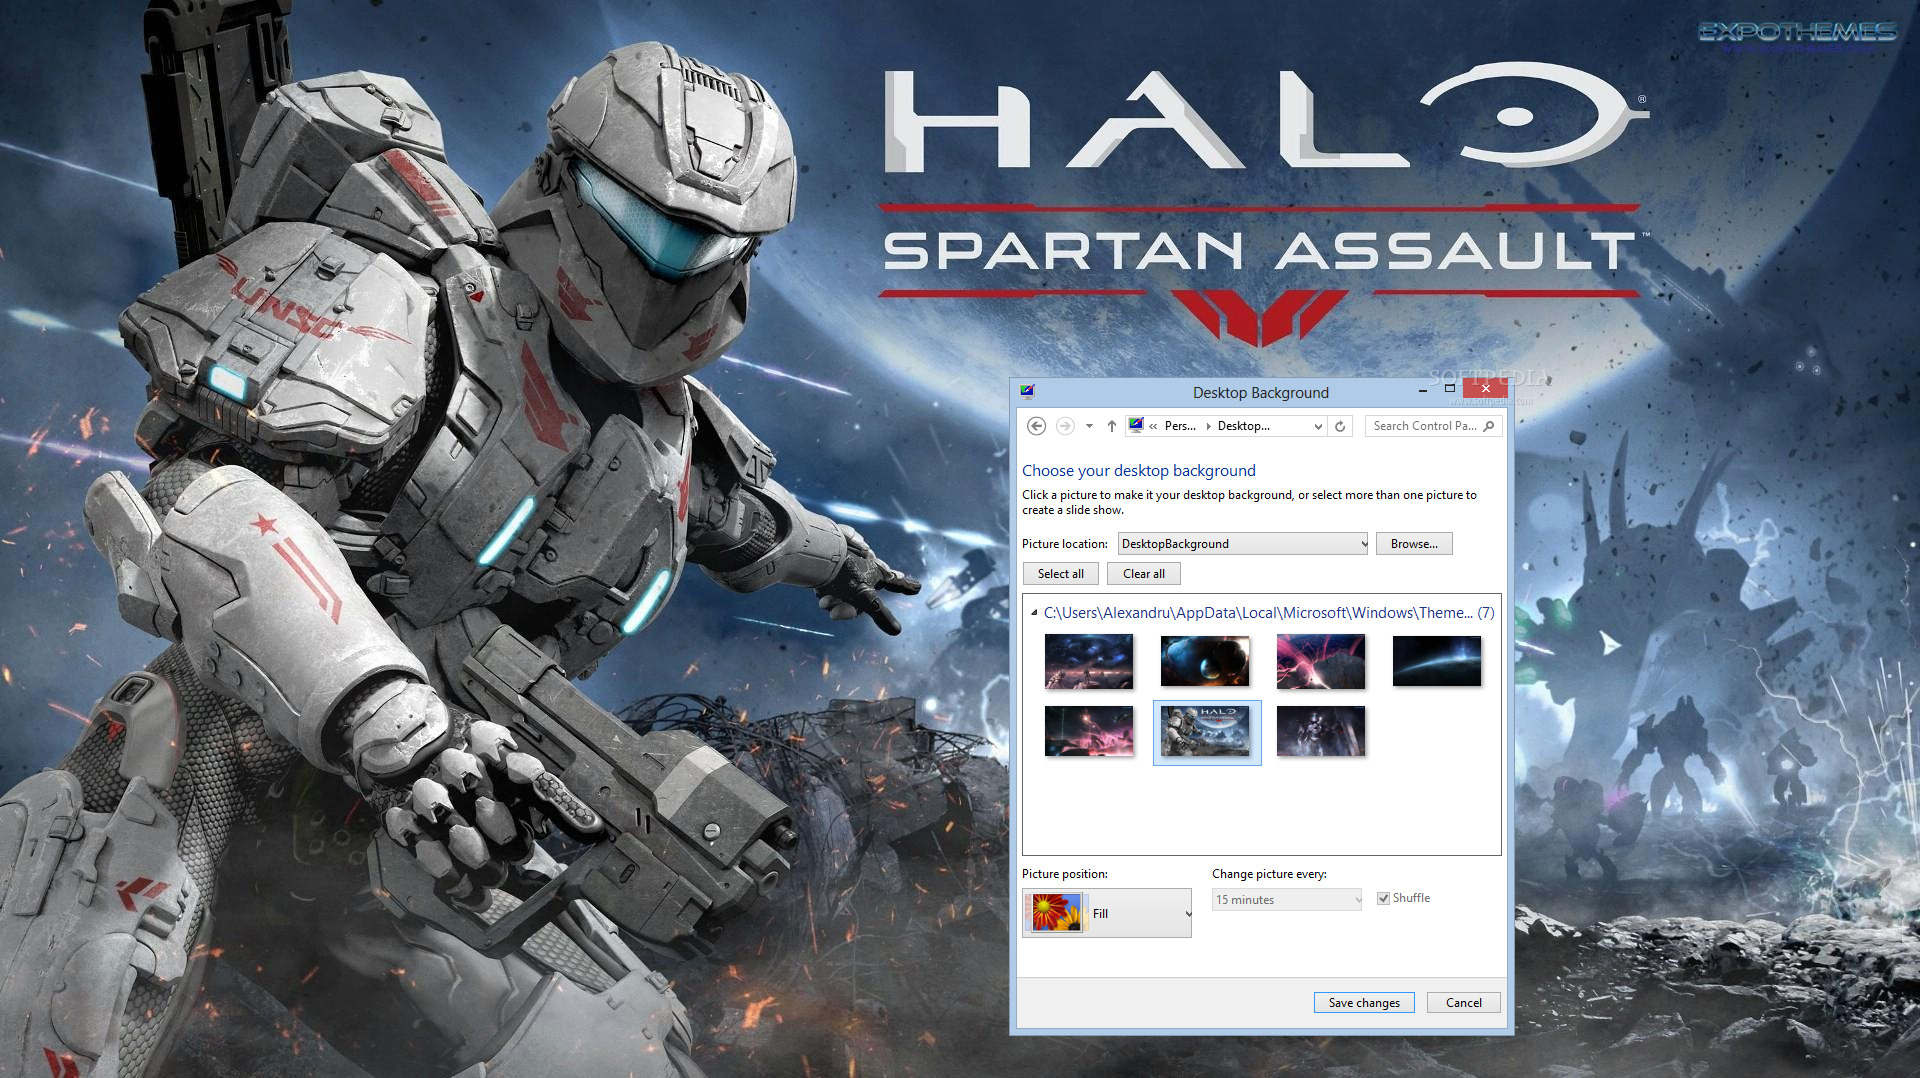This screenshot has width=1920, height=1078.
Task: Select the purple nebula wallpaper in second row
Action: pyautogui.click(x=1089, y=731)
